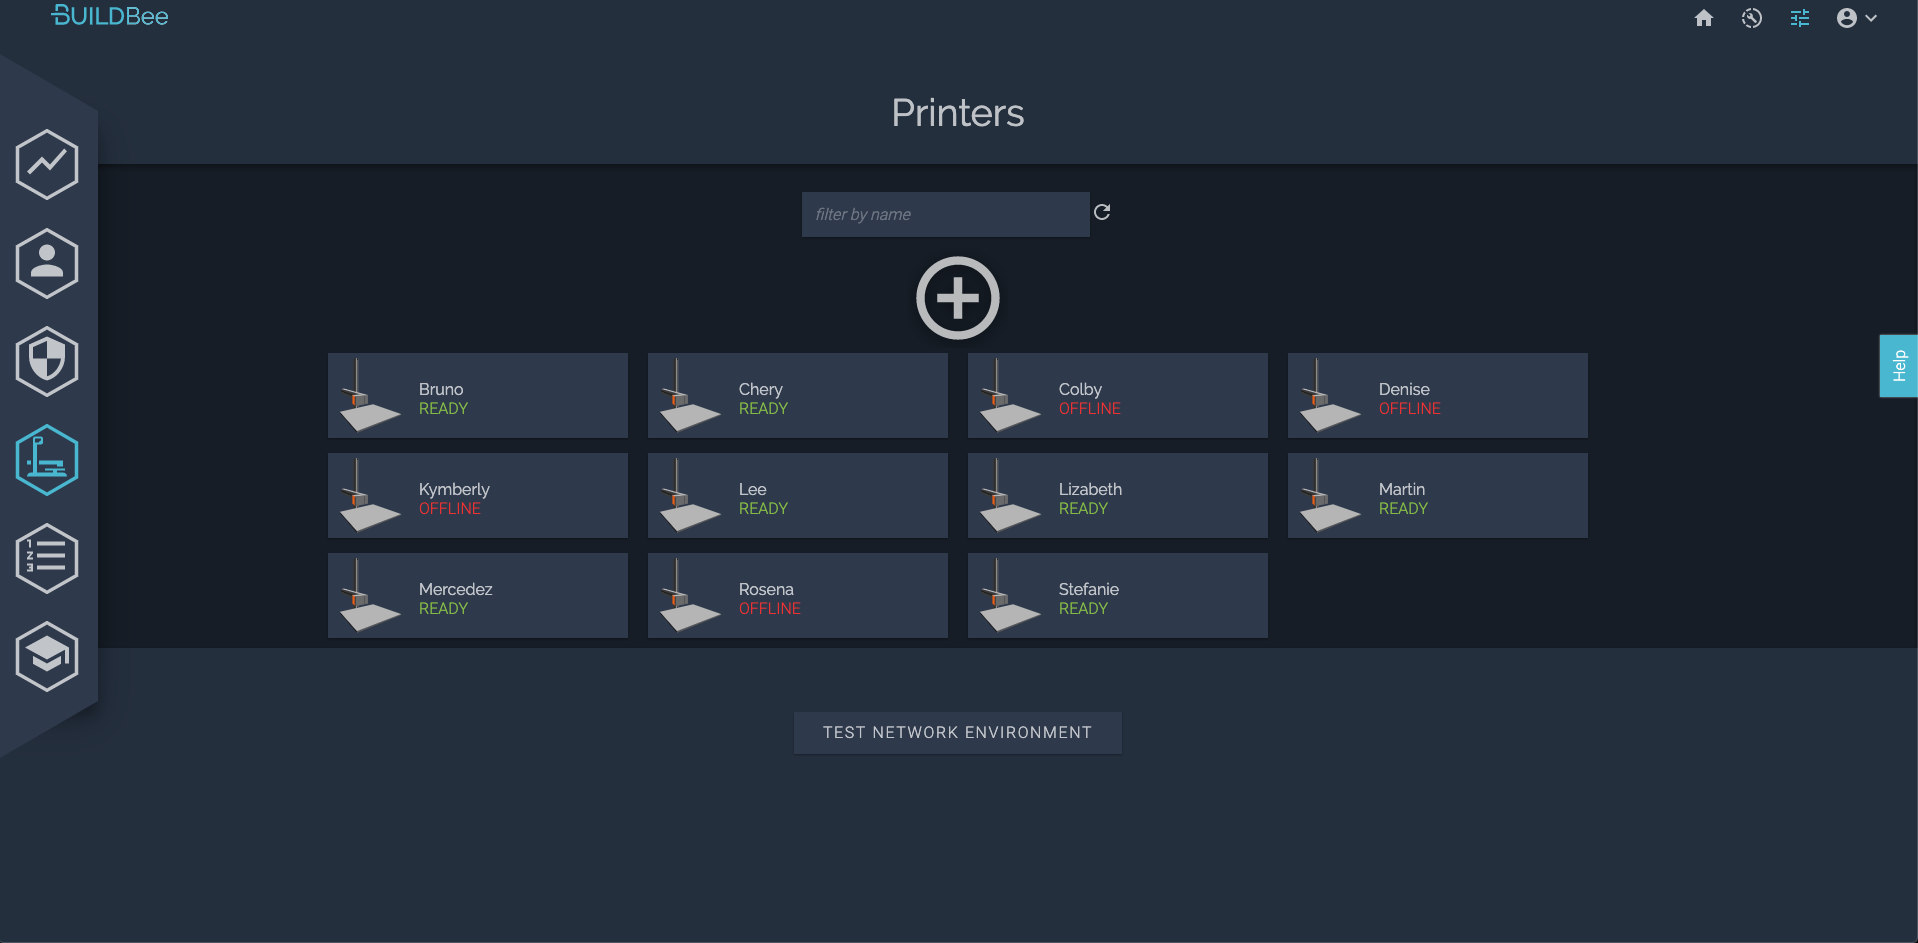Focus the filter by name field
The width and height of the screenshot is (1918, 943).
946,214
